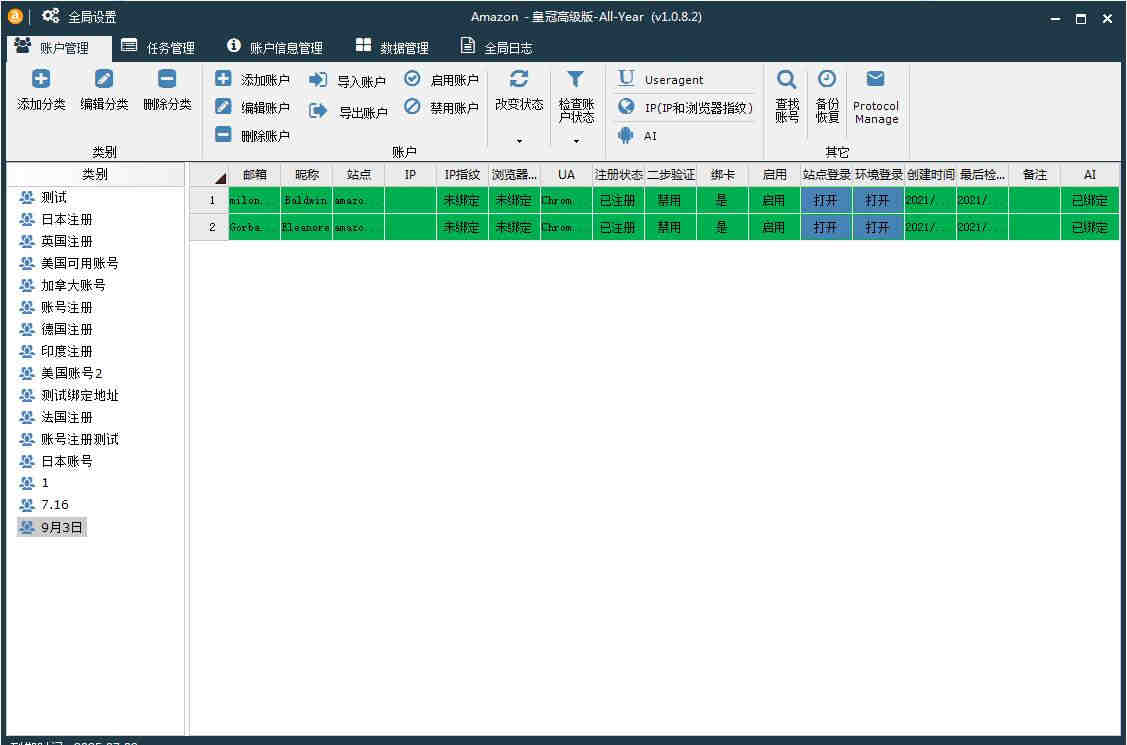Select row header number 2
Screen dimensions: 1127x745
tap(209, 228)
